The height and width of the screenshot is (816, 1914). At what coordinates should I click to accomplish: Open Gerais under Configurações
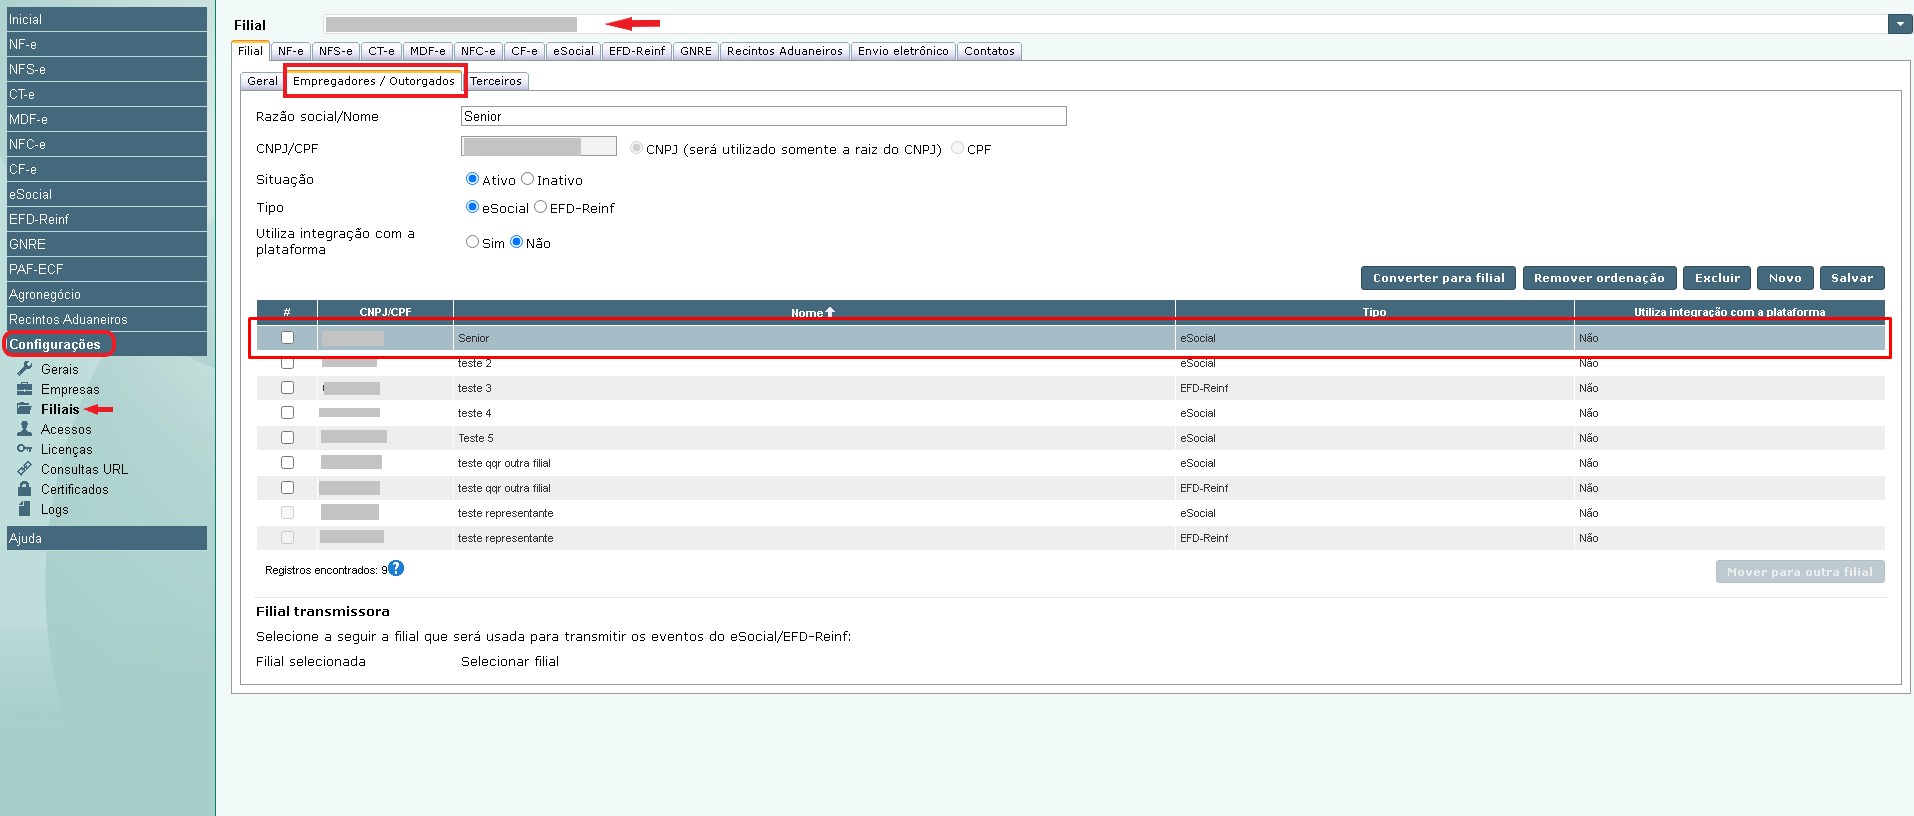[x=60, y=369]
